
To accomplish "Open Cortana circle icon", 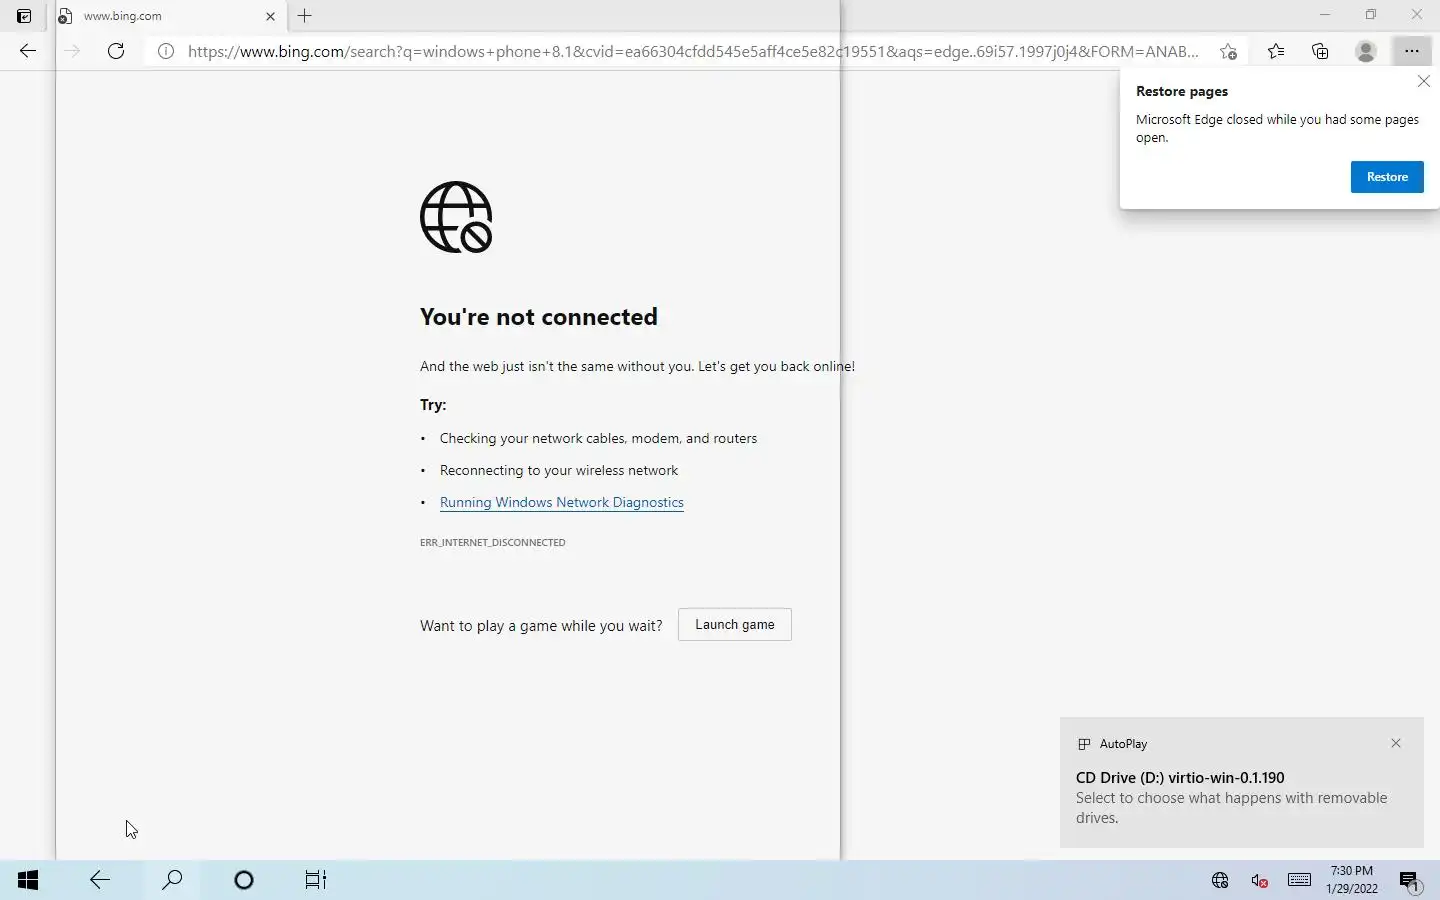I will click(x=244, y=880).
